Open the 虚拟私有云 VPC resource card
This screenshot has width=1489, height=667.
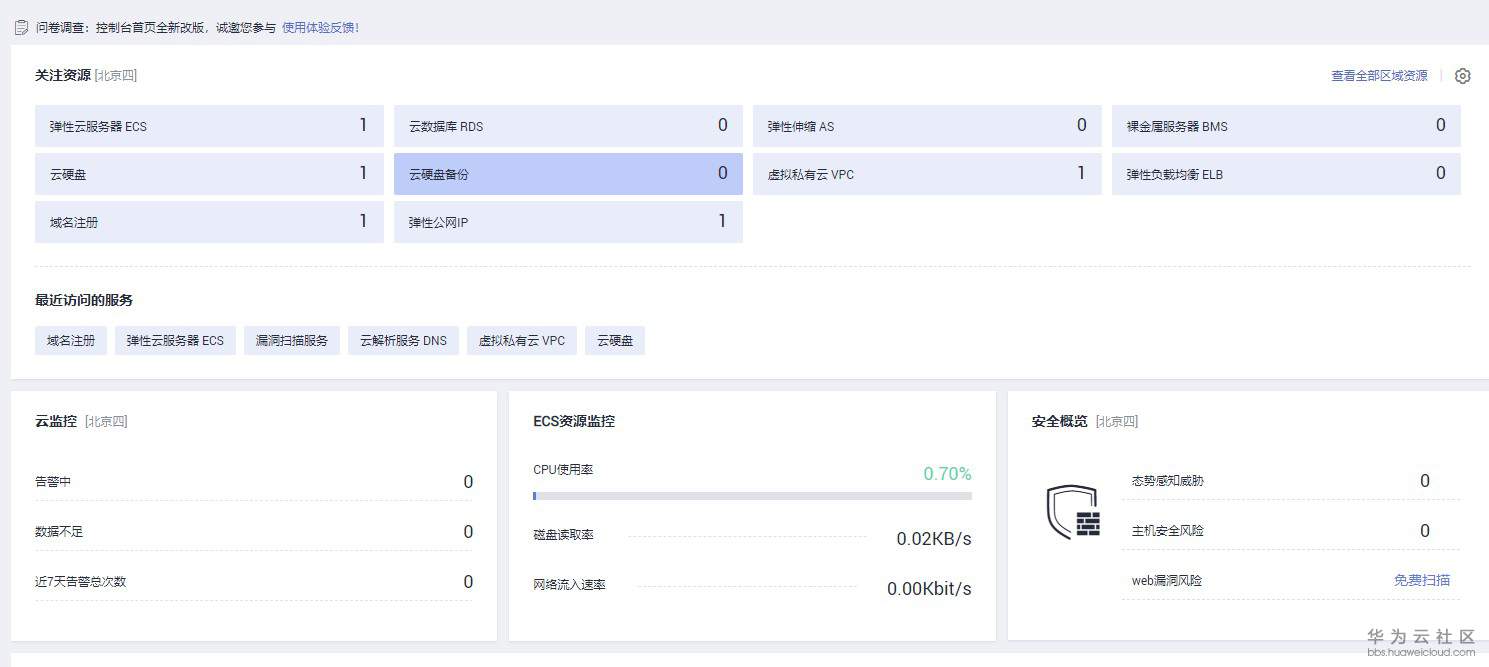tap(927, 174)
